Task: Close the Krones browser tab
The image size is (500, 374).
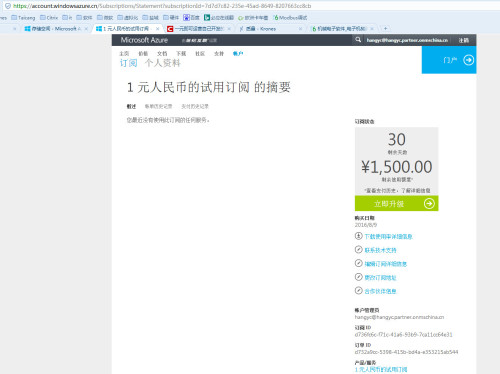Action: click(300, 29)
